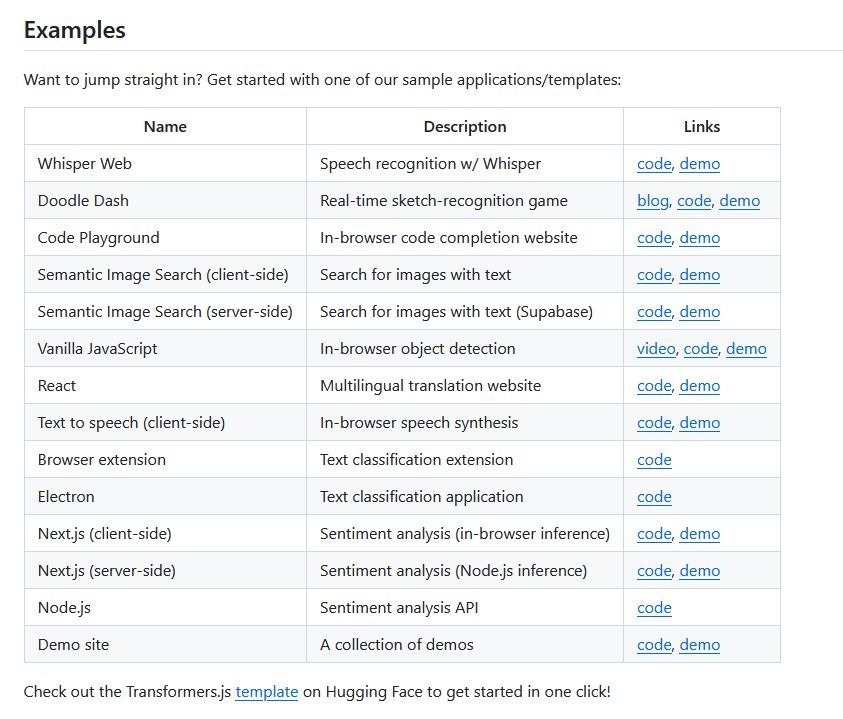Image resolution: width=843 pixels, height=719 pixels.
Task: Open the Whisper Web demo link
Action: (699, 164)
